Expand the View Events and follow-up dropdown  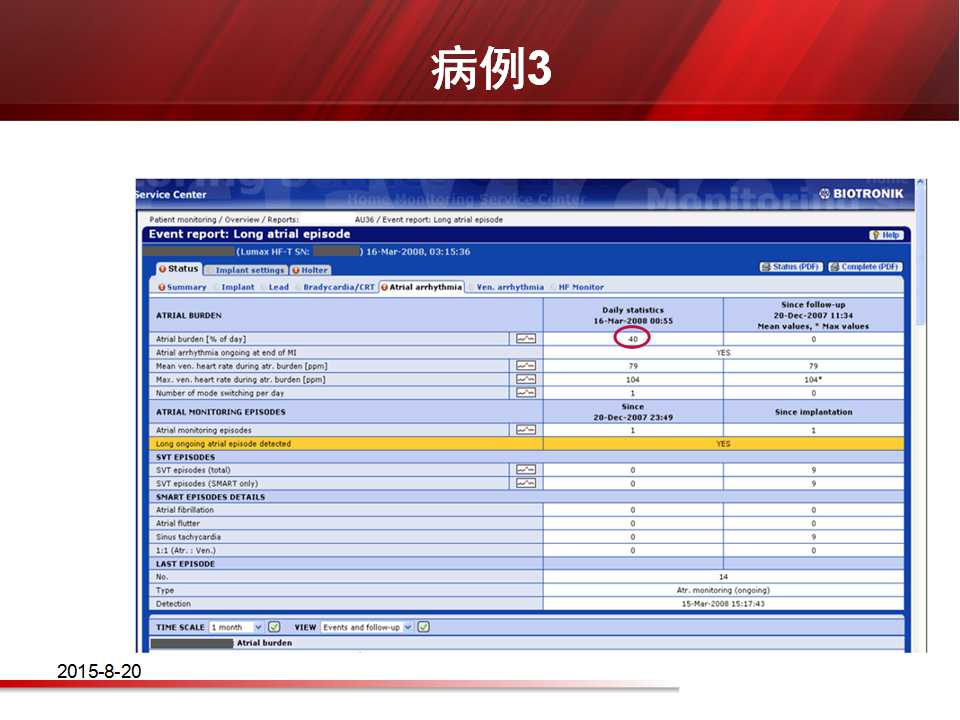pos(366,627)
